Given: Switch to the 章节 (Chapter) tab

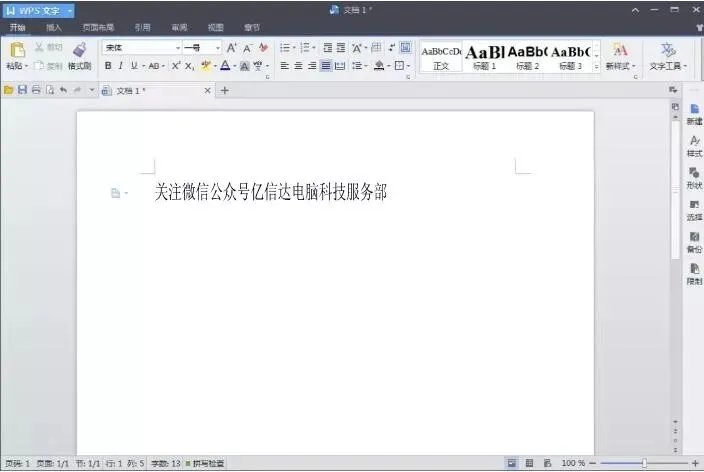Looking at the screenshot, I should click(x=252, y=27).
